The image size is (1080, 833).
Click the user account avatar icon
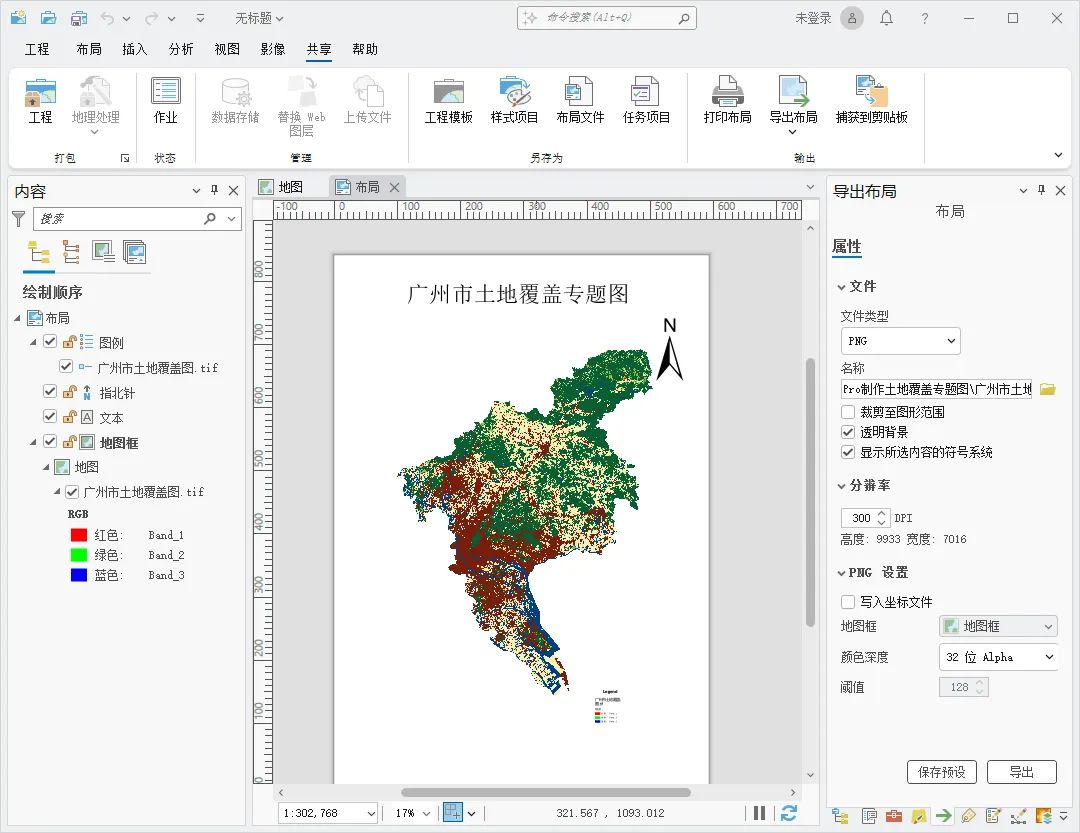pos(852,19)
